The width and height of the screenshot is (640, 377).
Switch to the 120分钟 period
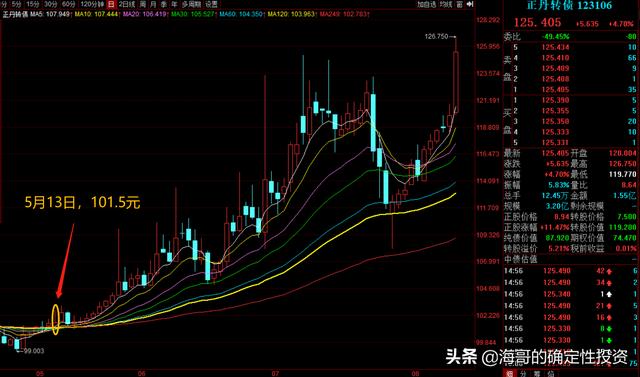point(92,4)
